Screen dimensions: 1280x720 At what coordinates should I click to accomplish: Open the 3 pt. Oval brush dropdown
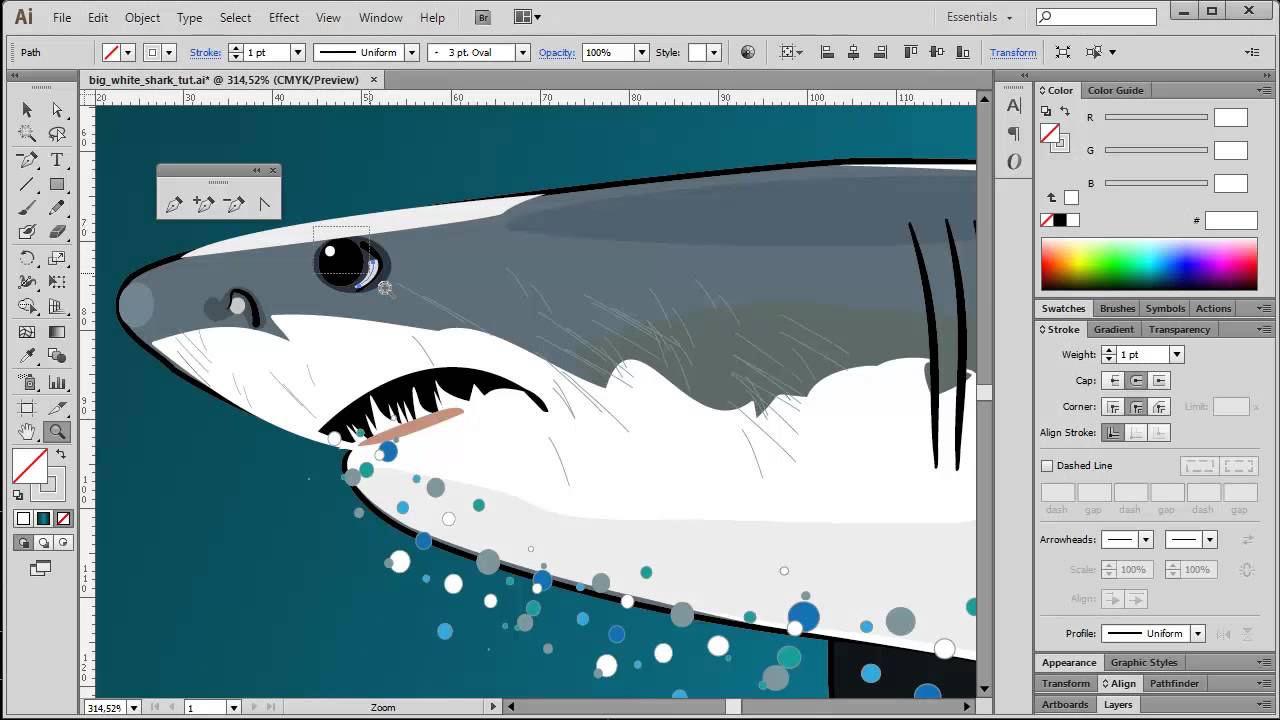pos(522,52)
